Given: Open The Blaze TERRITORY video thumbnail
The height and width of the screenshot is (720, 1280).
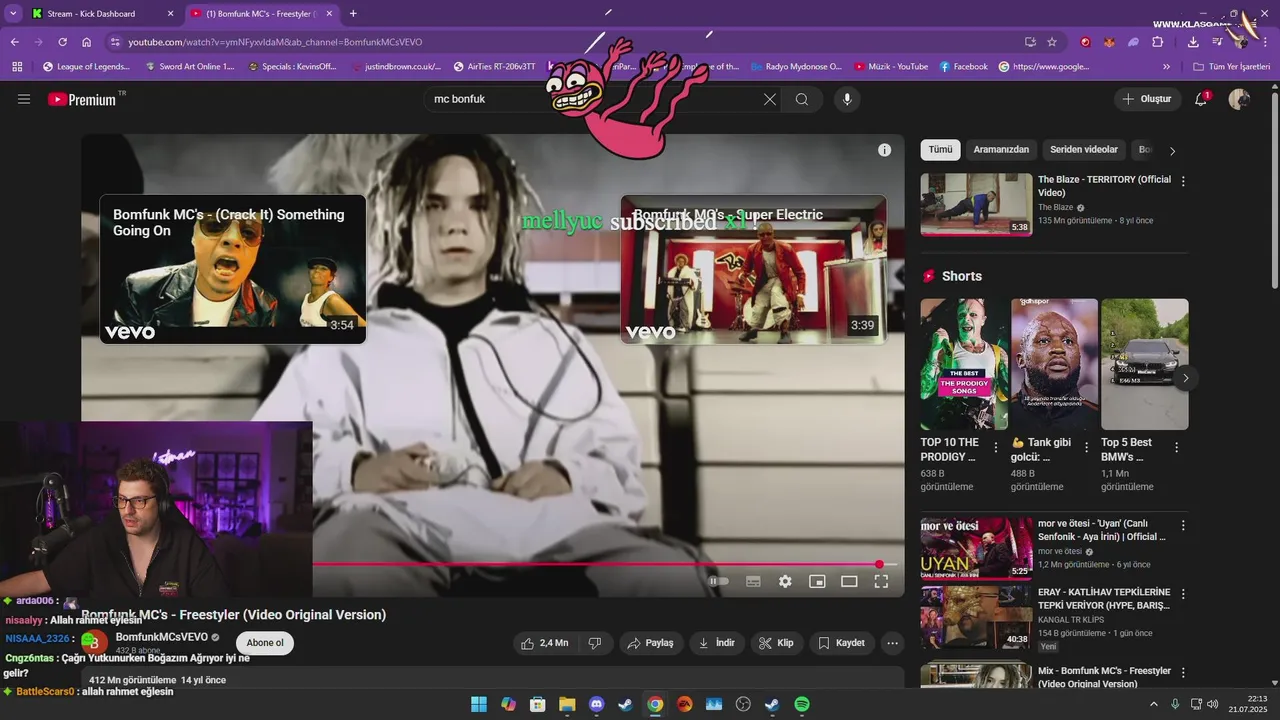Looking at the screenshot, I should point(977,205).
